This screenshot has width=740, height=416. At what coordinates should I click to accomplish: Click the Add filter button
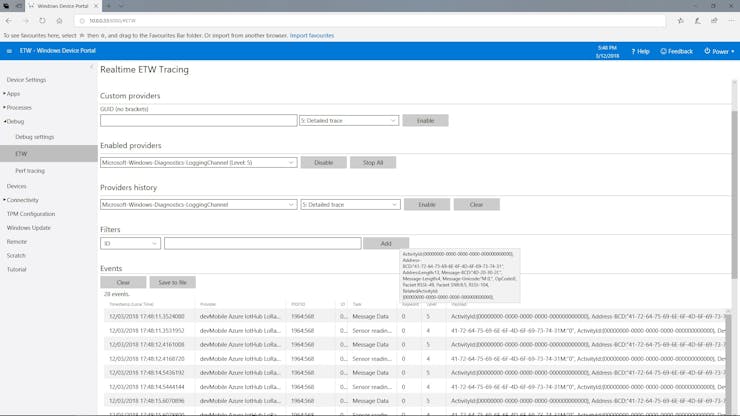click(386, 243)
